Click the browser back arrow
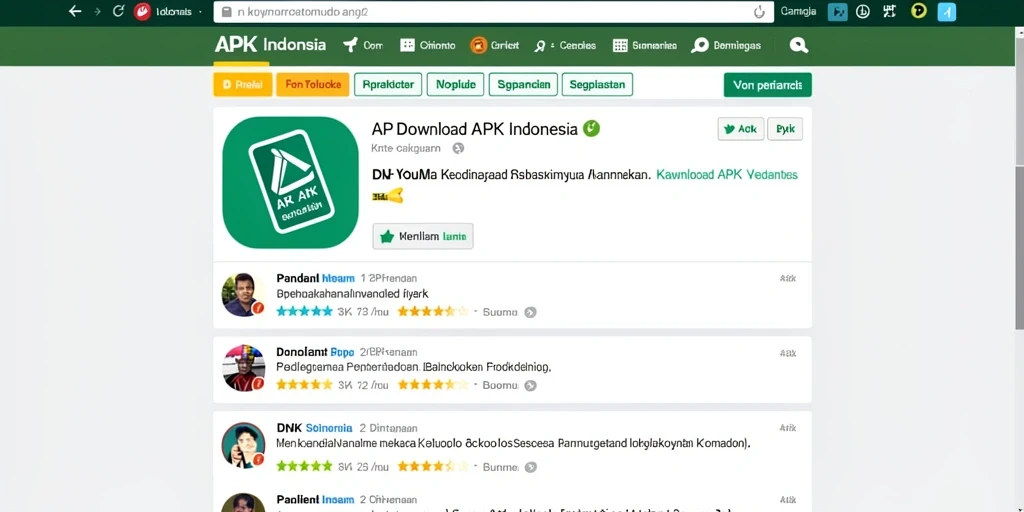Viewport: 1024px width, 512px height. [75, 11]
